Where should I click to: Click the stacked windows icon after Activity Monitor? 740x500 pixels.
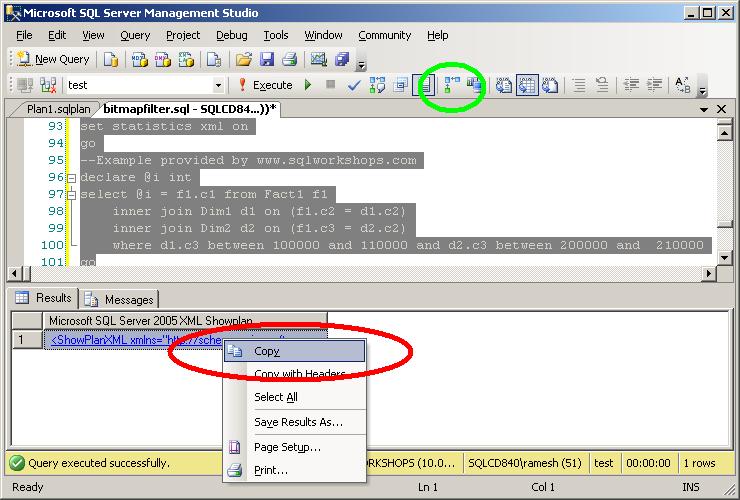342,59
